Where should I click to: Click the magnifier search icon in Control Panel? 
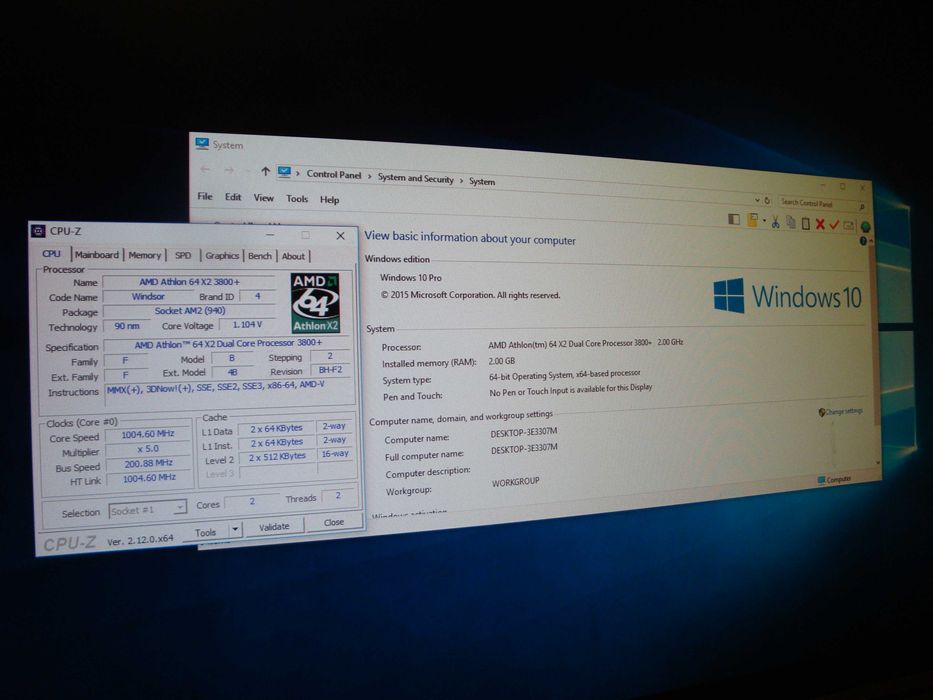click(862, 207)
